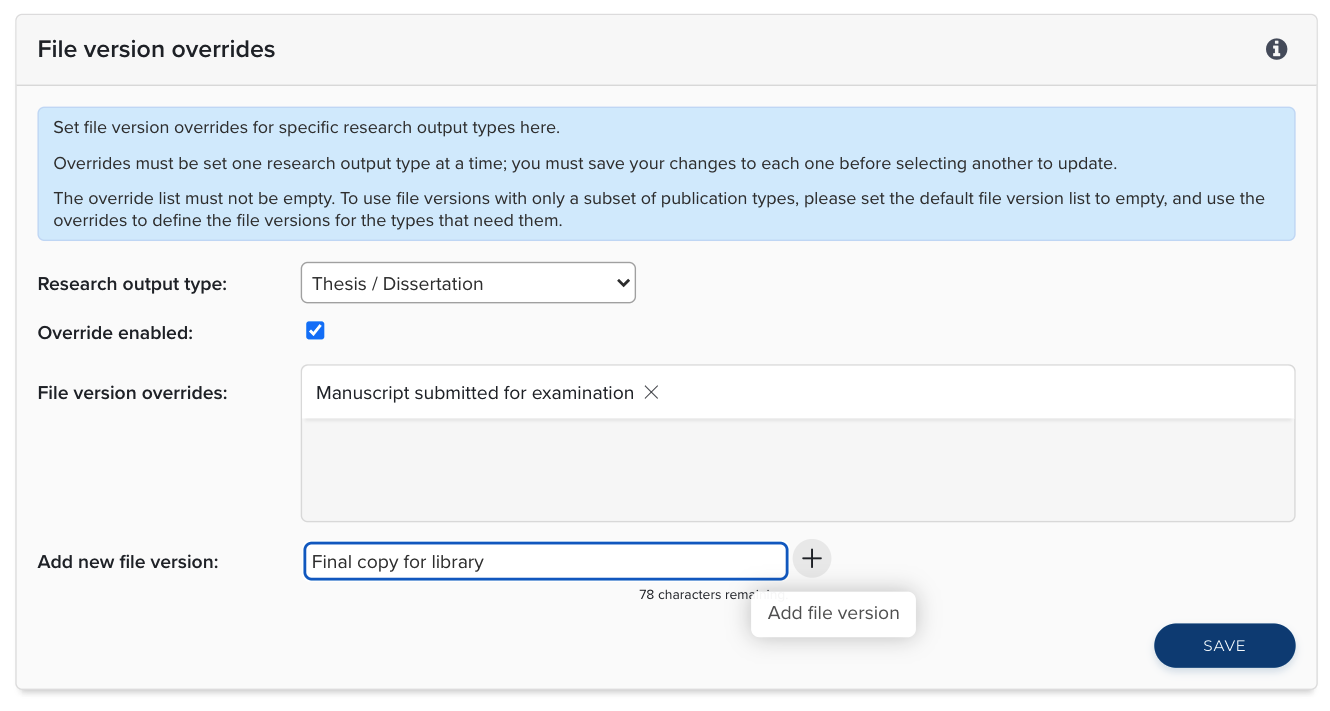Click the Add new file version label
This screenshot has height=711, width=1330.
tap(128, 562)
